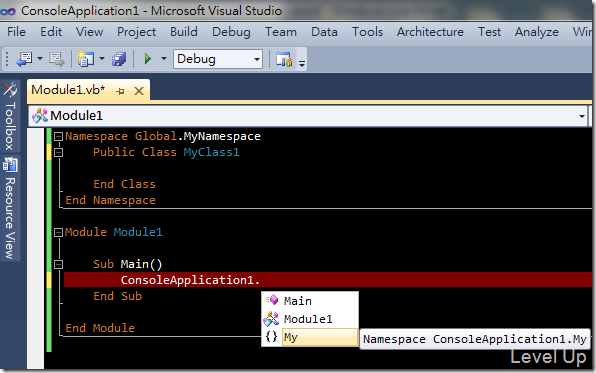
Task: Collapse the Namespace Global.MyNamespace block
Action: point(58,136)
